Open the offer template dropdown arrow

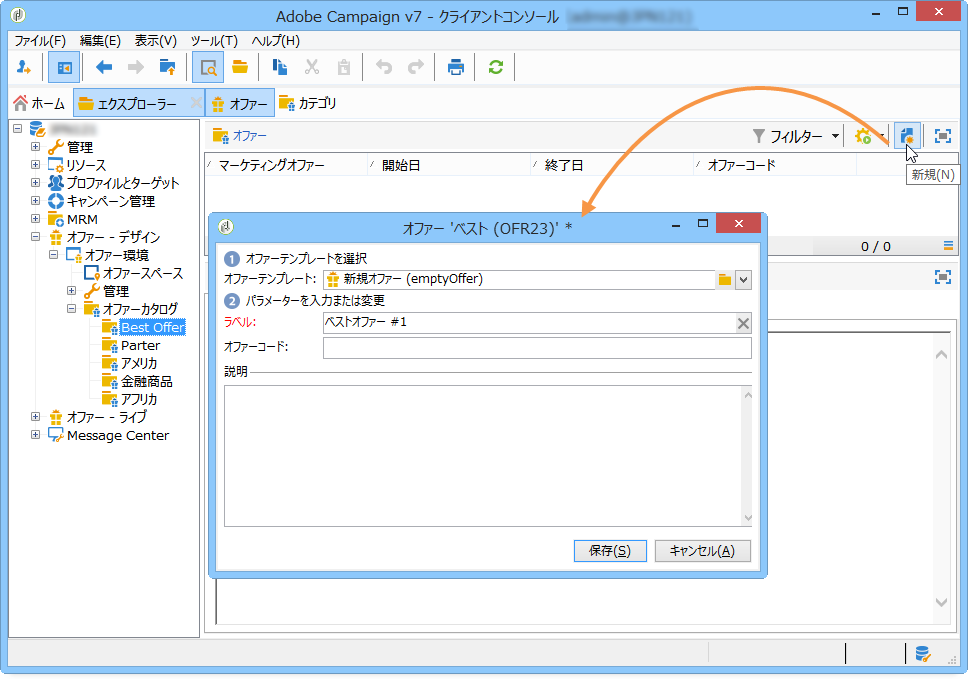click(x=743, y=279)
